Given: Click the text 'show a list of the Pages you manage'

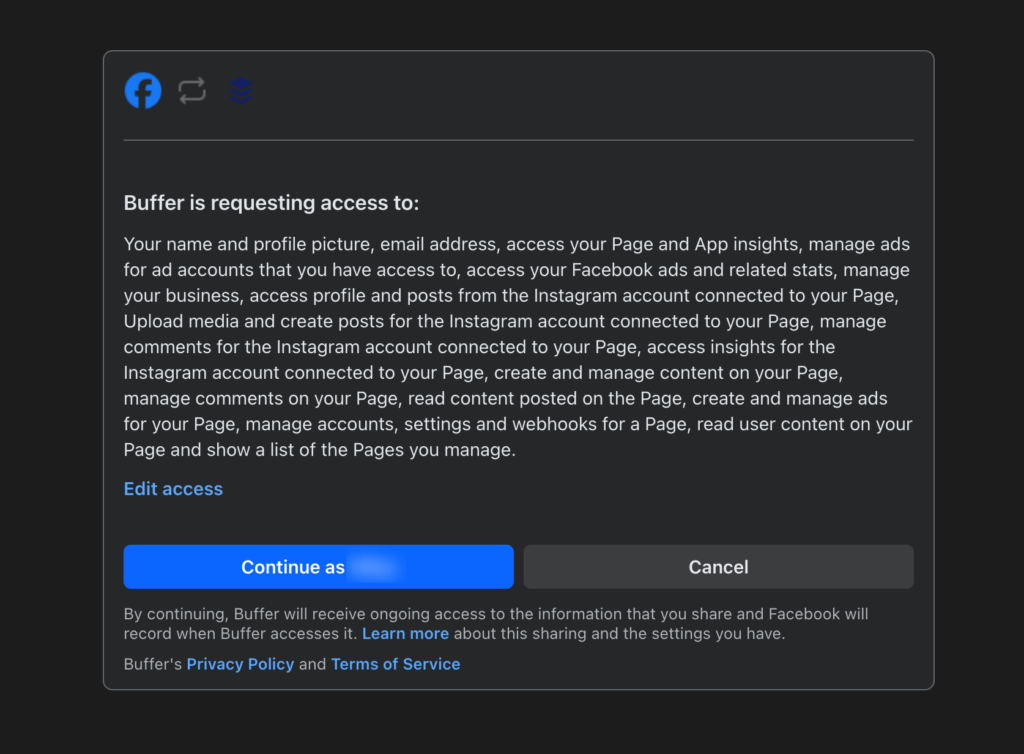Looking at the screenshot, I should pos(360,450).
